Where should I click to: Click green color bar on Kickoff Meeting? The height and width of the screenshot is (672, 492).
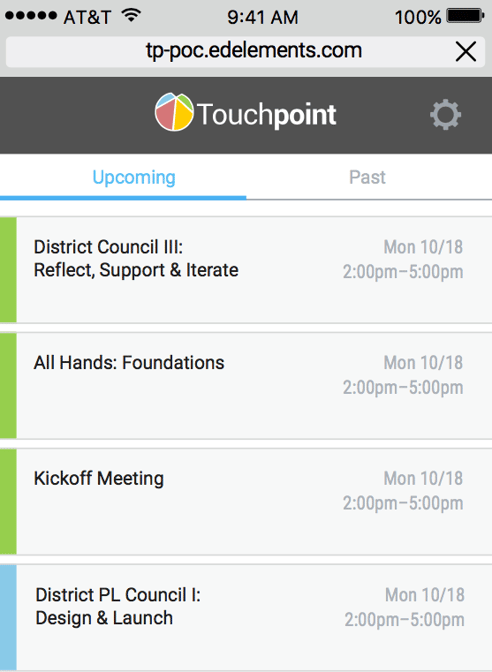coord(8,501)
